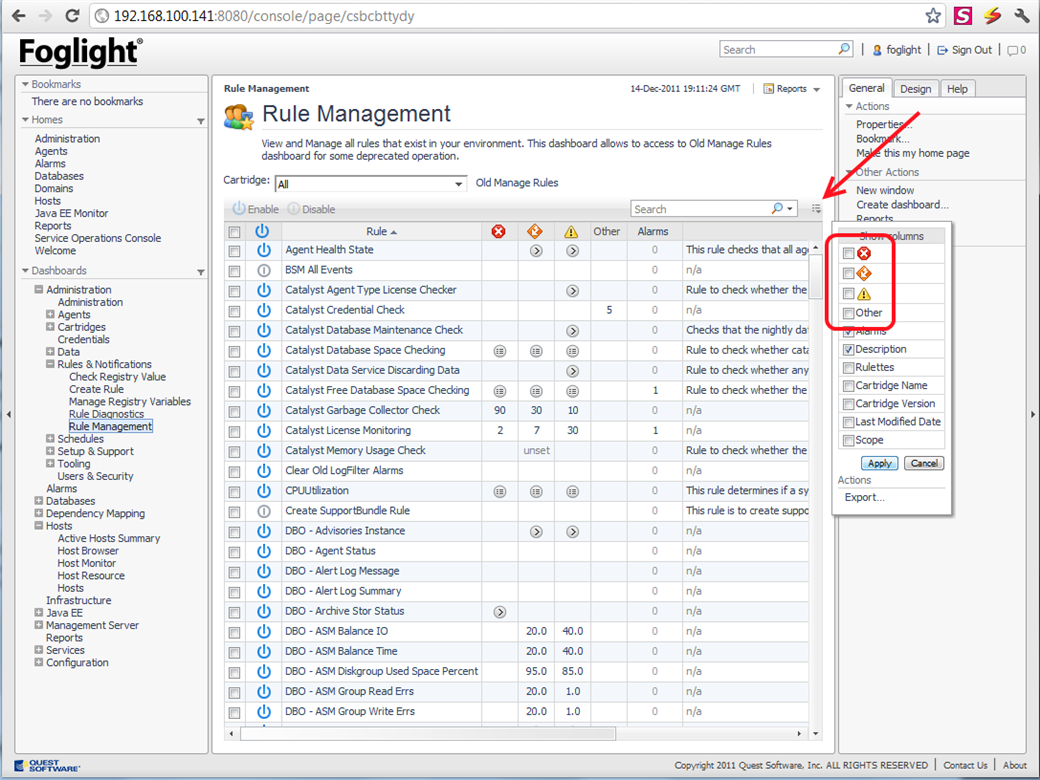Click the Enable button in the rules toolbar
The height and width of the screenshot is (780, 1040).
pos(255,209)
